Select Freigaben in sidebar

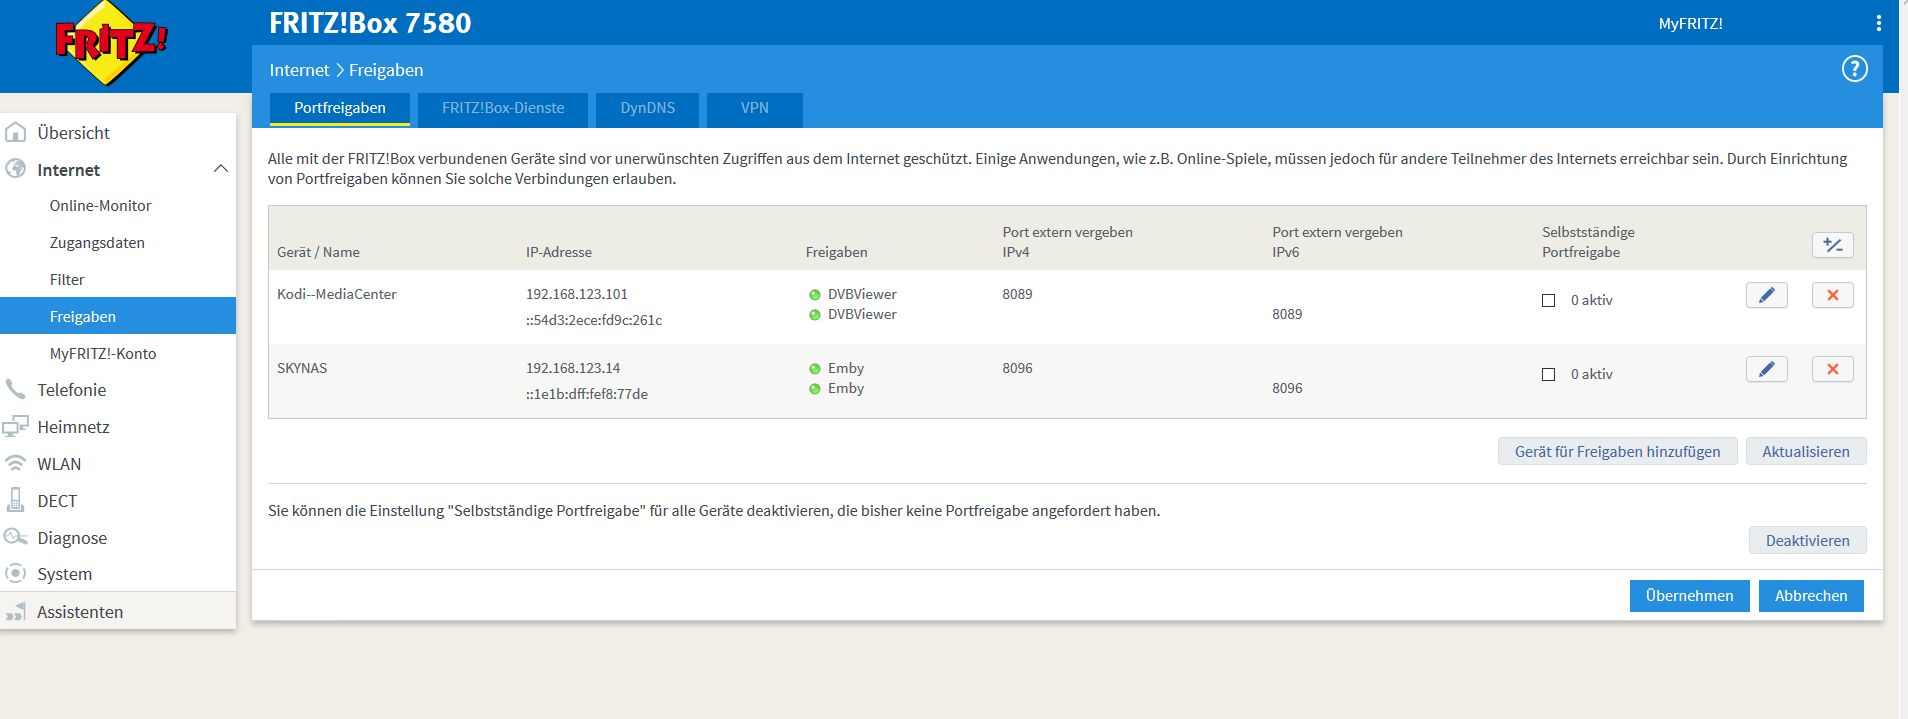point(118,316)
